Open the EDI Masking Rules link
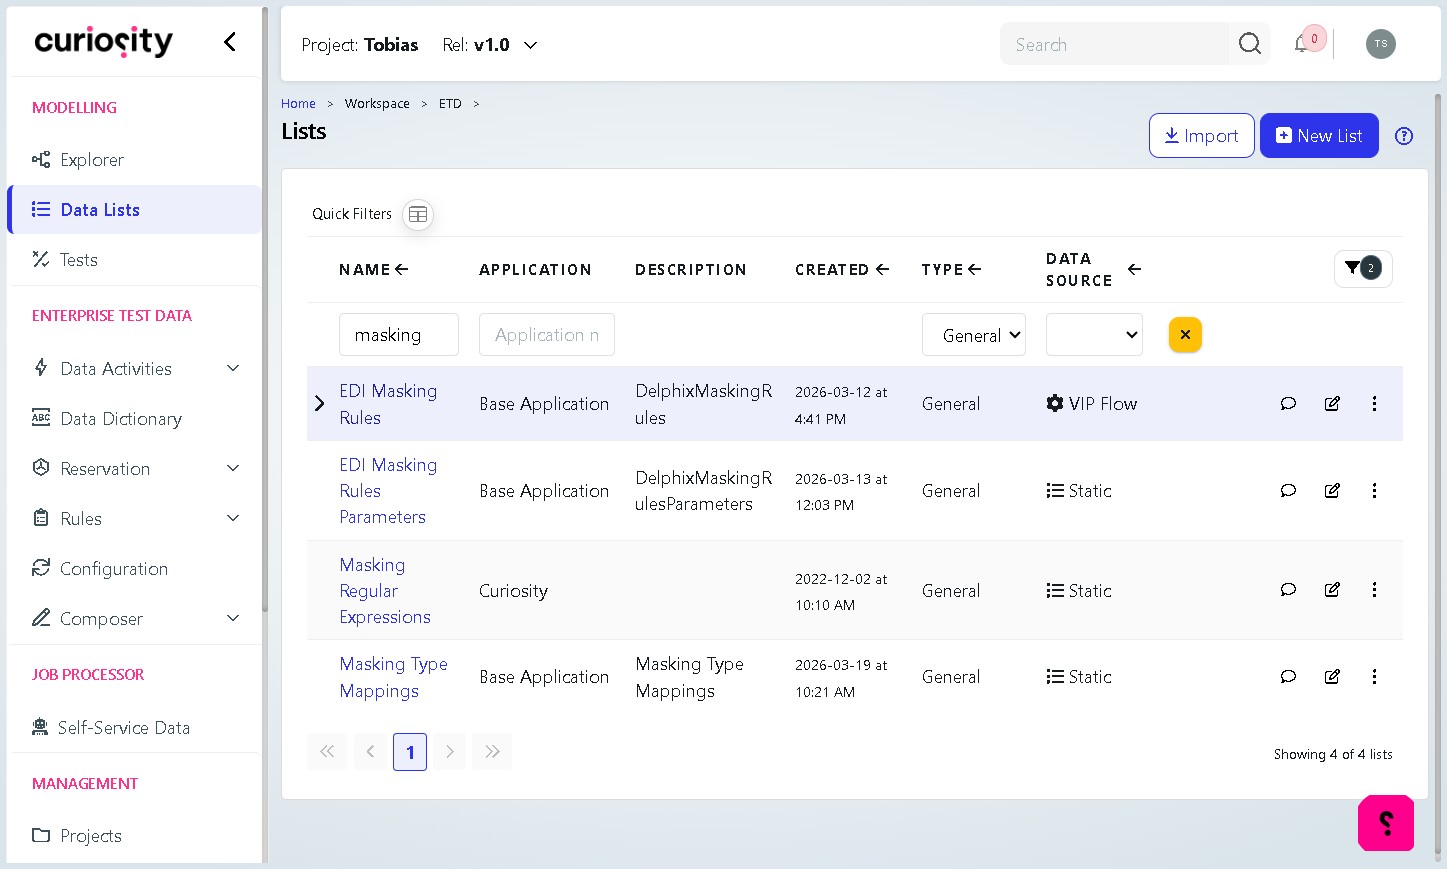The height and width of the screenshot is (869, 1447). [x=388, y=404]
